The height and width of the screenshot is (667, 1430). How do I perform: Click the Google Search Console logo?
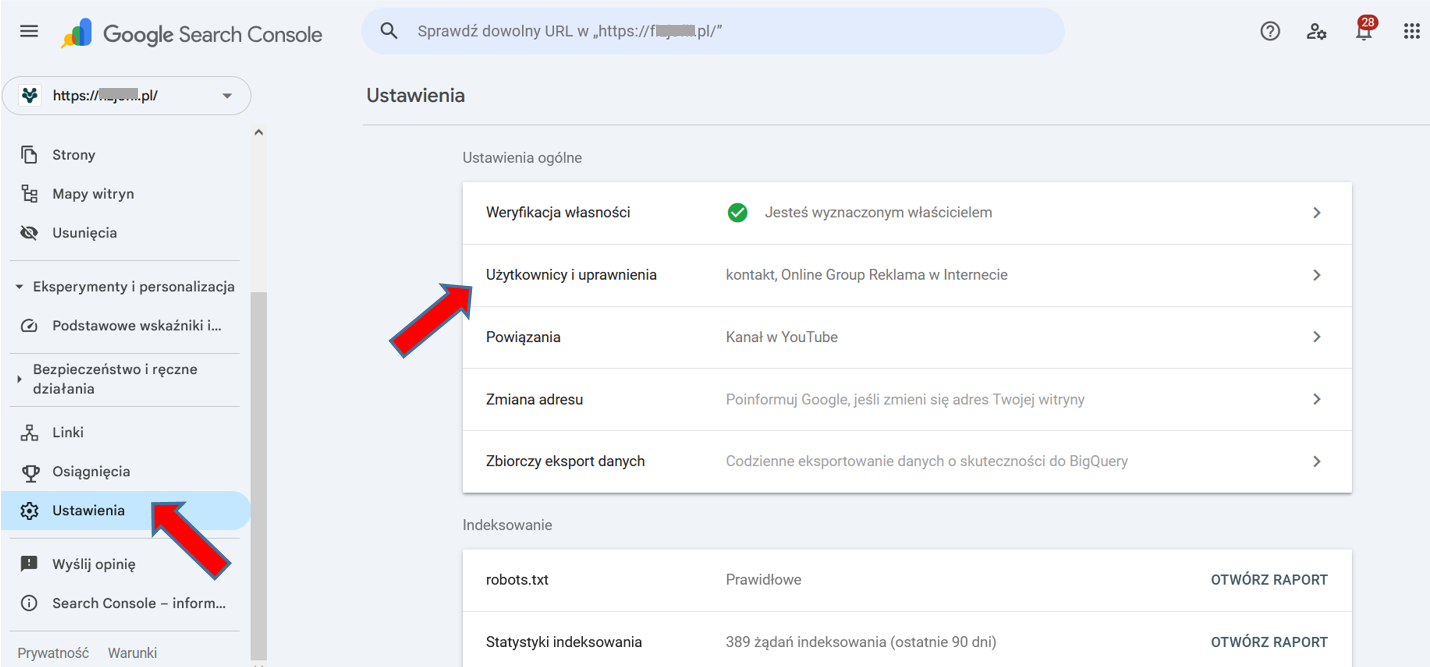click(x=192, y=34)
